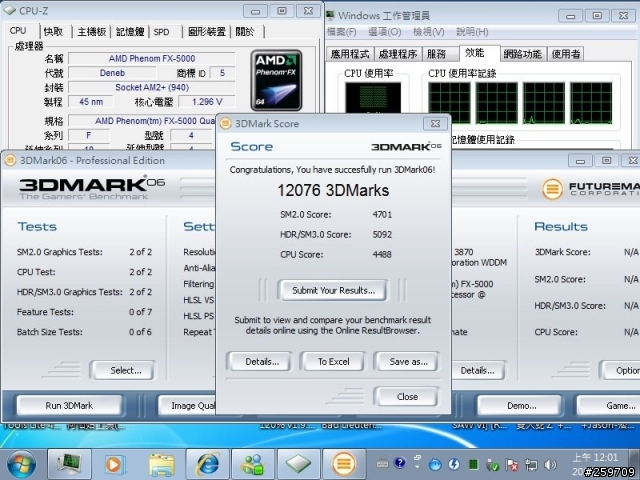Switch to 應用程式 tab in Task Manager

pyautogui.click(x=350, y=54)
